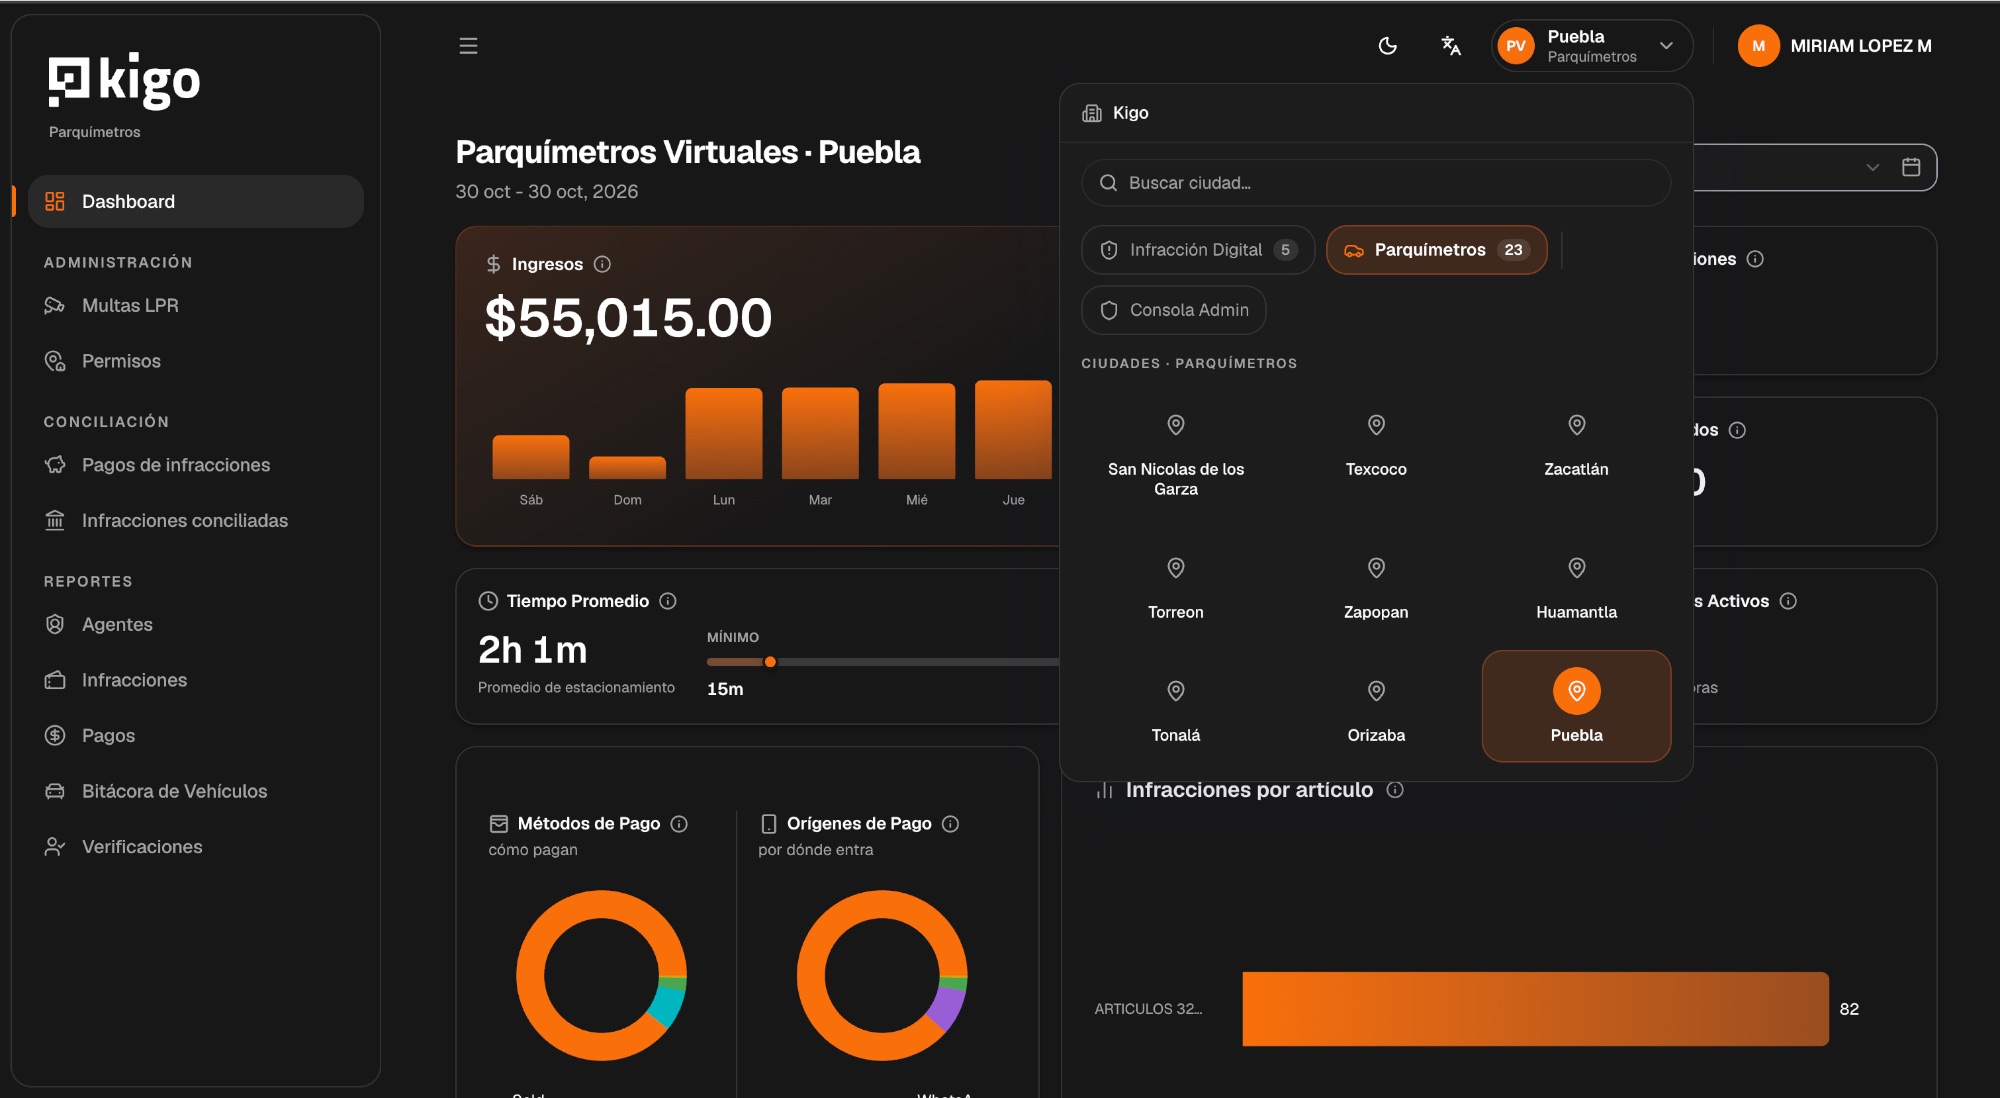The image size is (2000, 1098).
Task: Open MIRIAM LOPEZ M user avatar
Action: point(1758,46)
